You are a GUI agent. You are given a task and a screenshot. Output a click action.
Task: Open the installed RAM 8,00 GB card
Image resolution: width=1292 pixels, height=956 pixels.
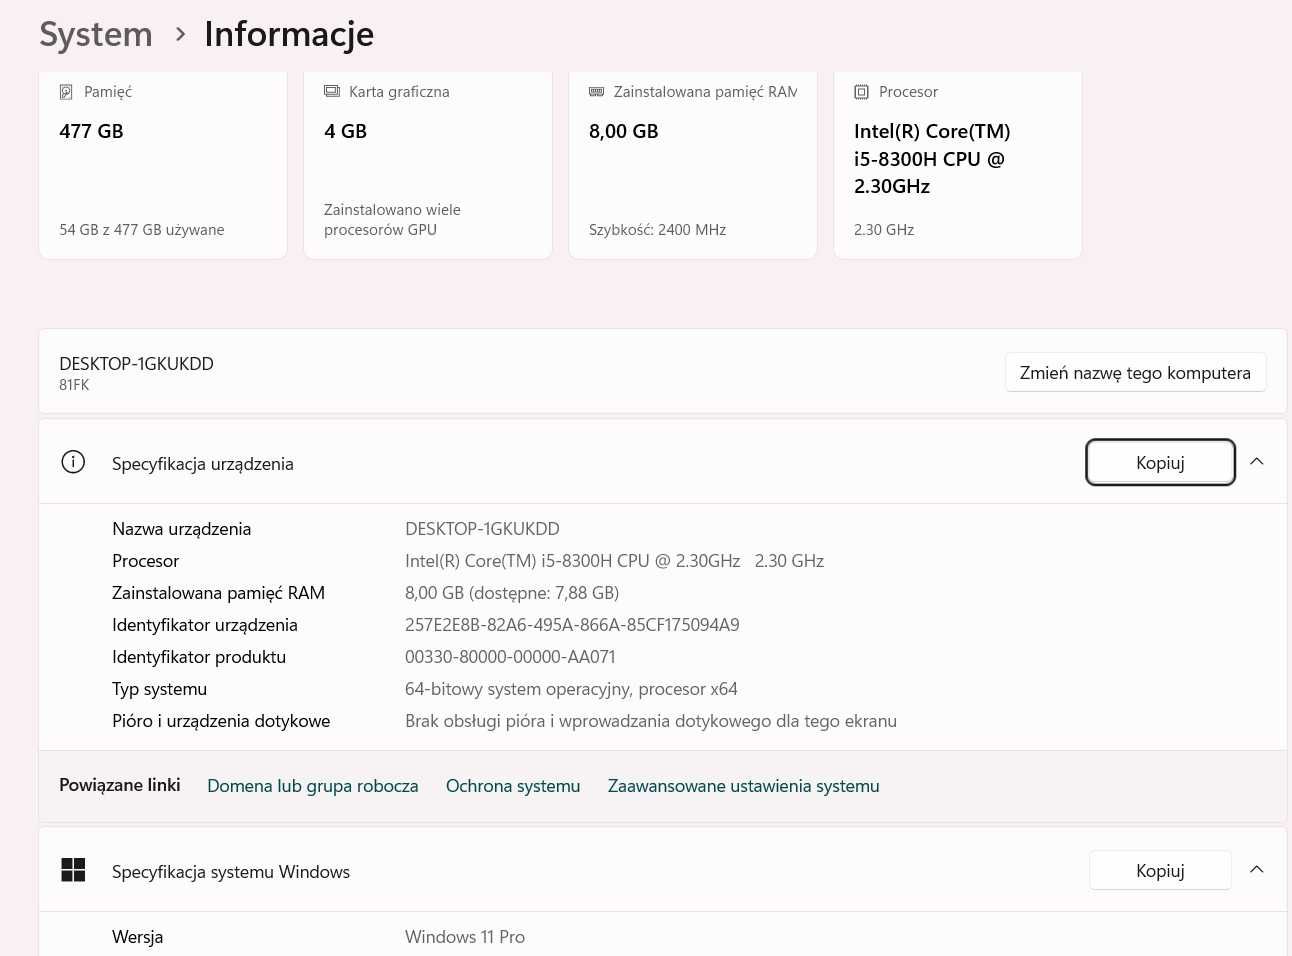tap(693, 165)
